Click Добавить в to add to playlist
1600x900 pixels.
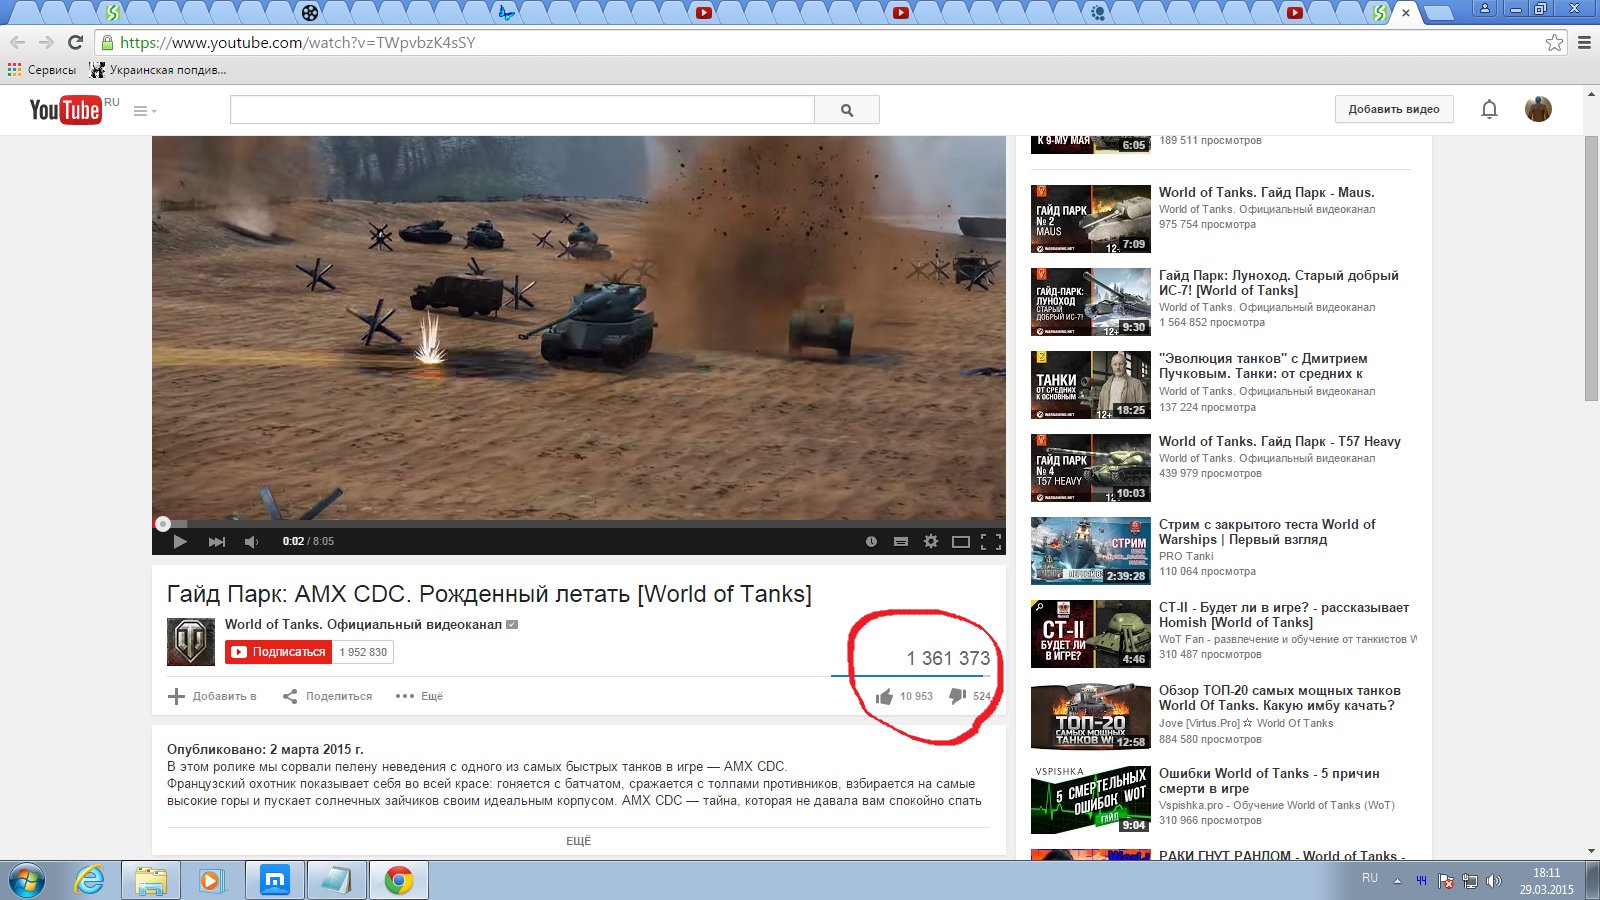[x=212, y=696]
